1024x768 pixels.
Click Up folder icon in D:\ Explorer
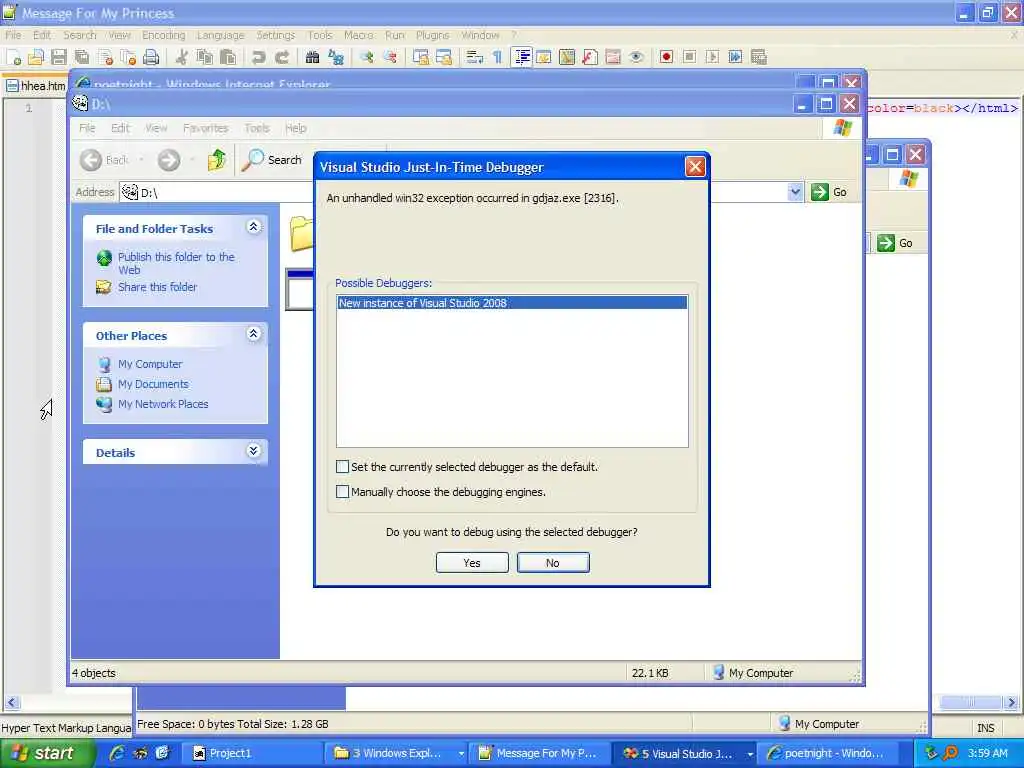(217, 160)
